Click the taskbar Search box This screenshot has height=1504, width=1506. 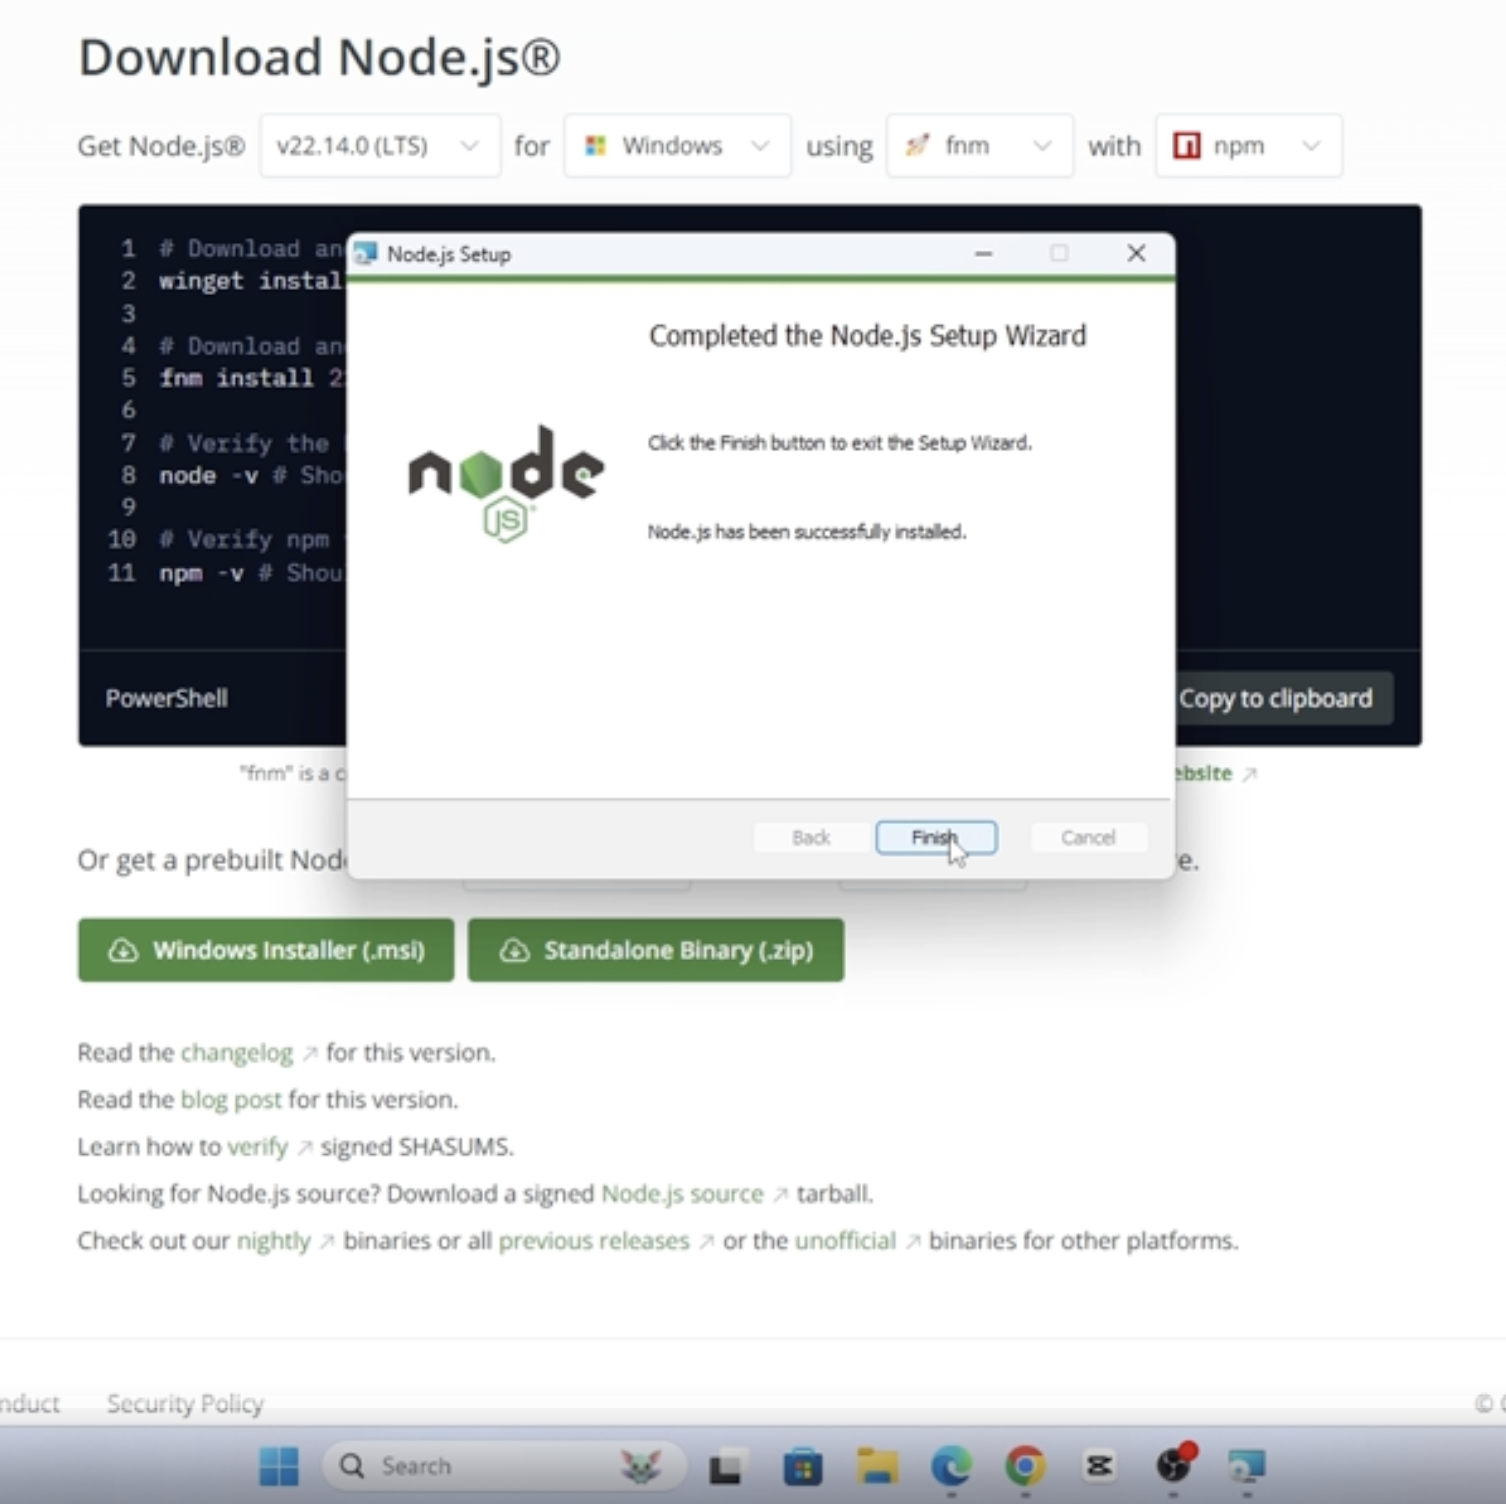(503, 1467)
